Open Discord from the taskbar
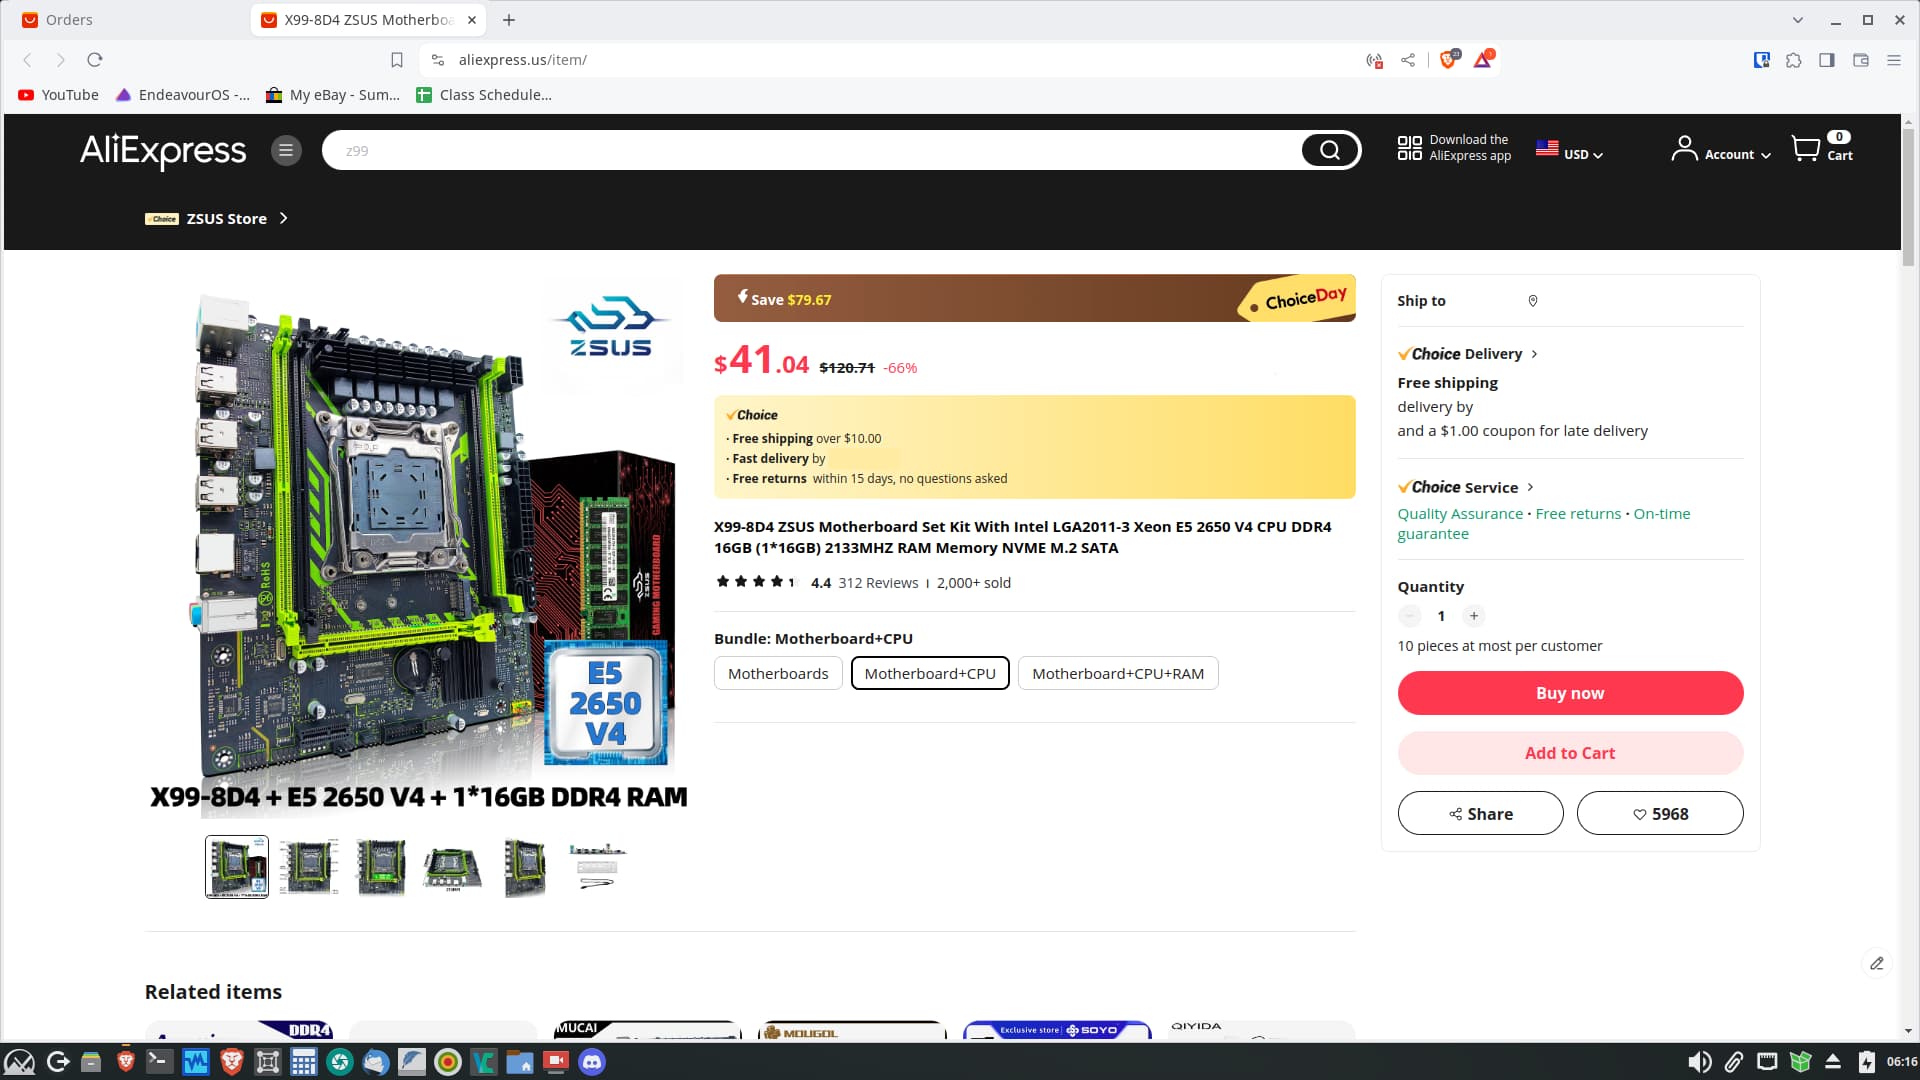Viewport: 1920px width, 1080px height. click(x=592, y=1062)
